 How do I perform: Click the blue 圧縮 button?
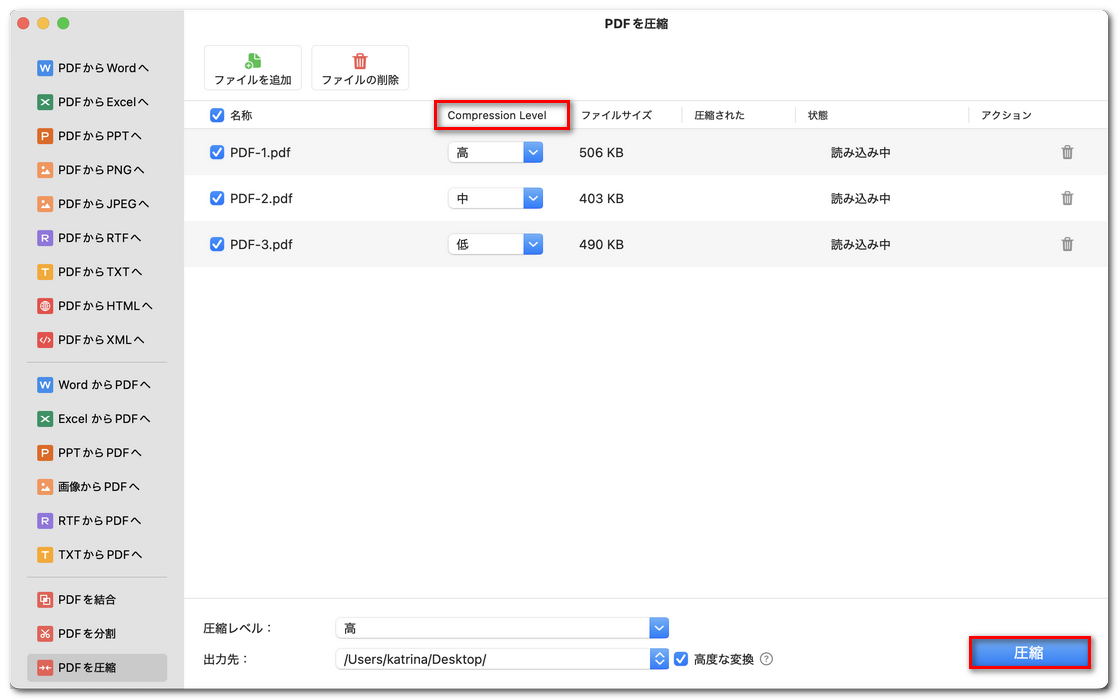(1029, 652)
